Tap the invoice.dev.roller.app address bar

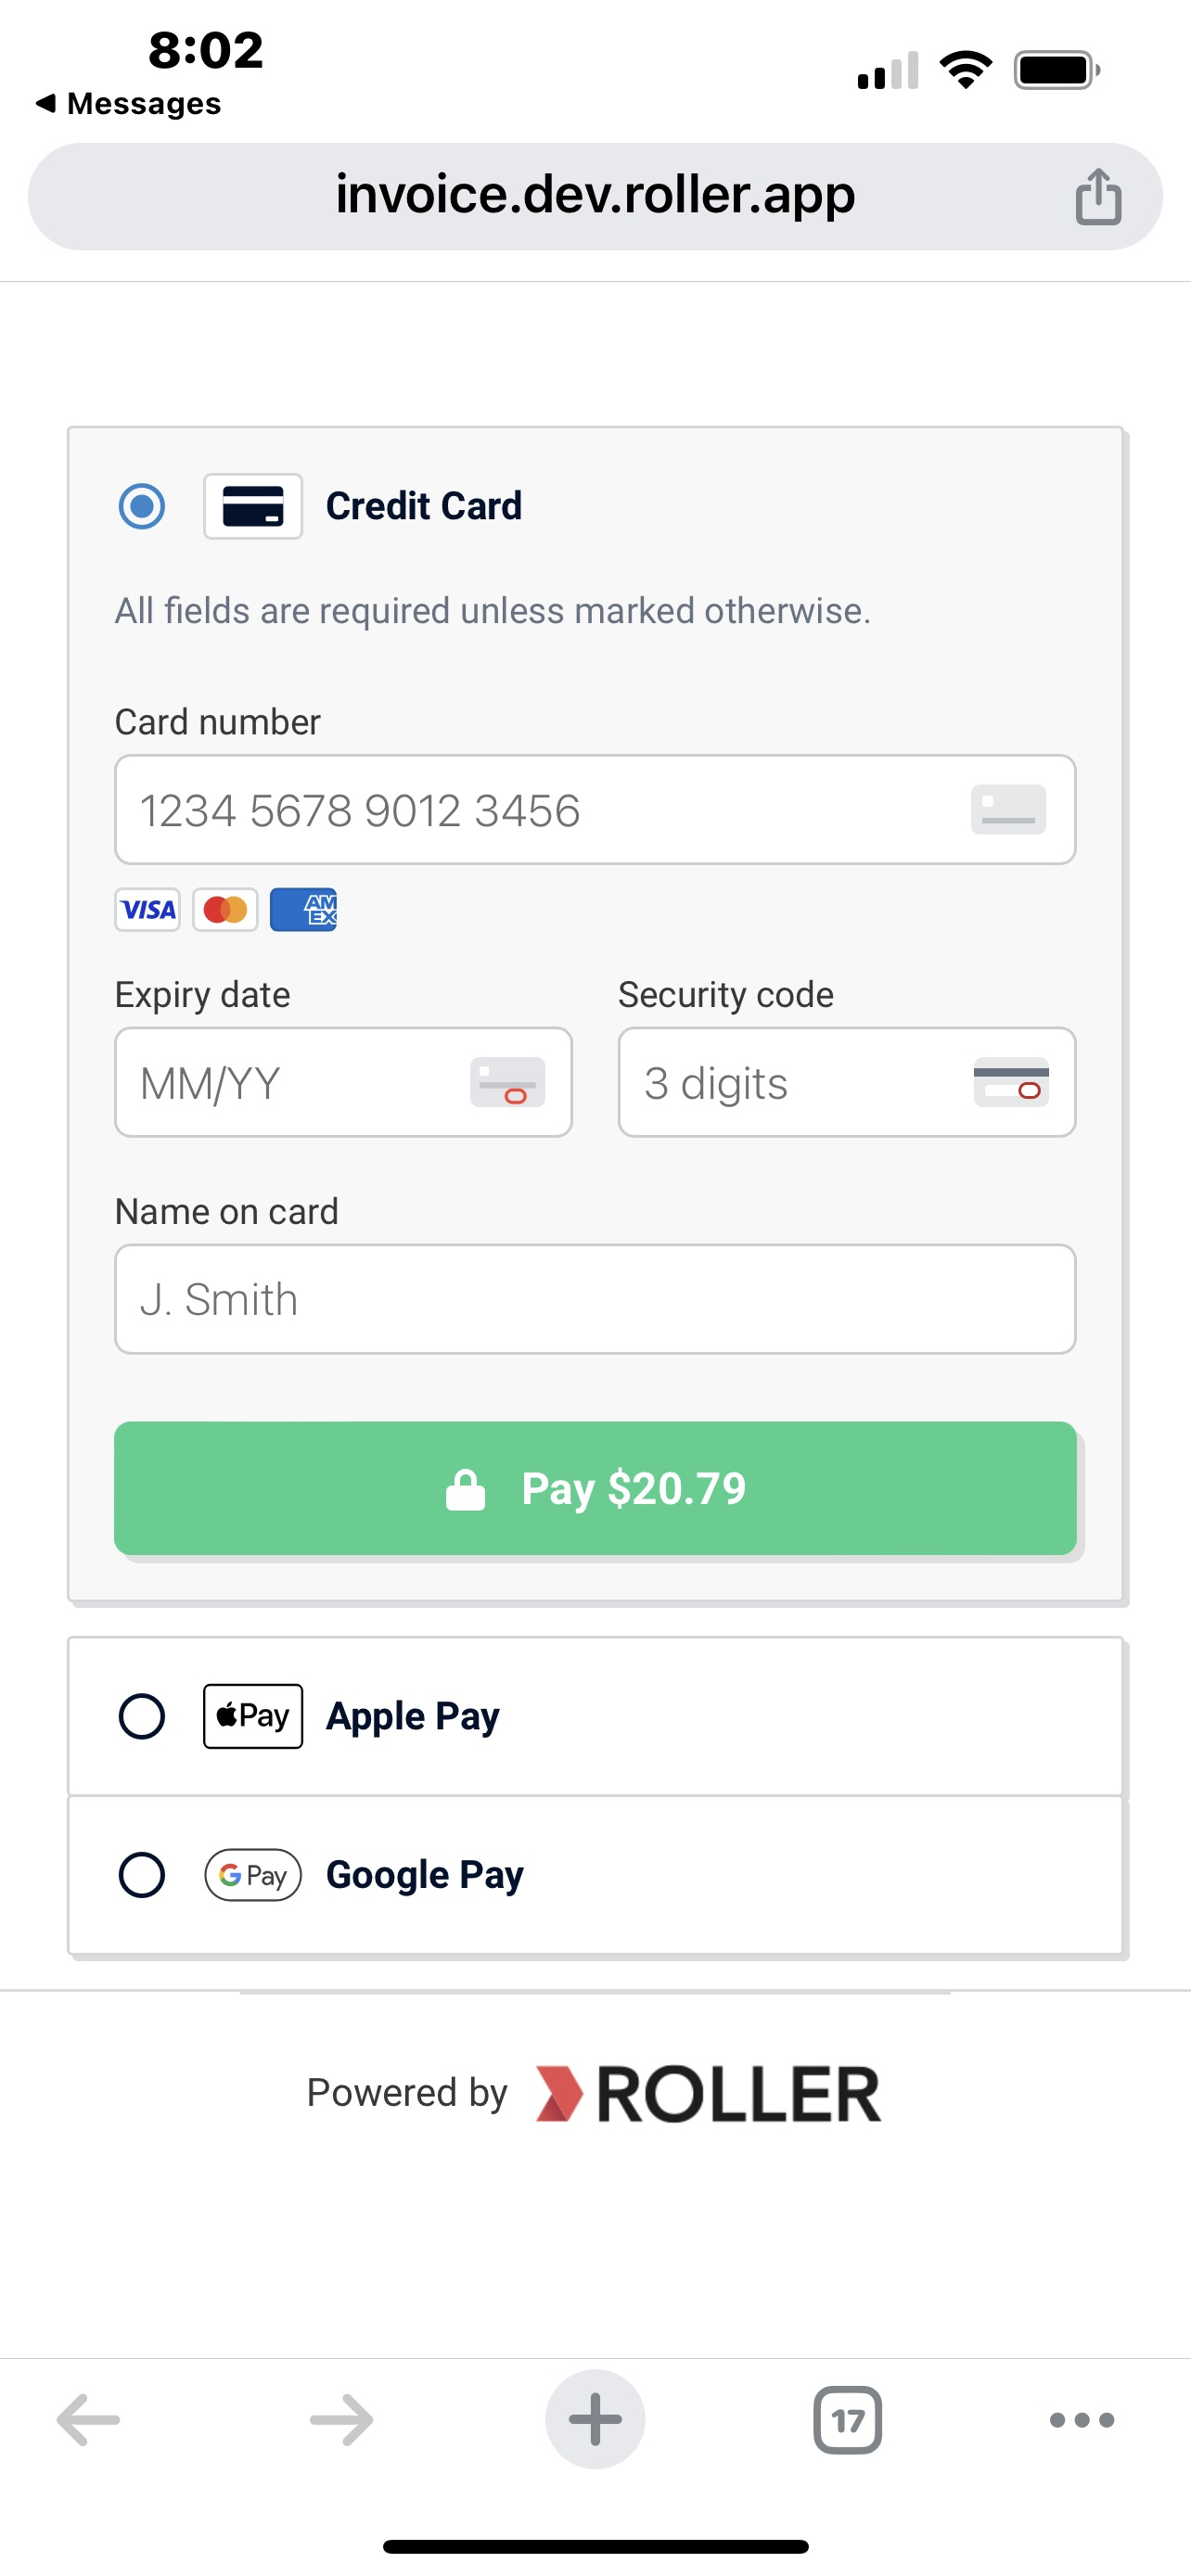click(x=595, y=196)
